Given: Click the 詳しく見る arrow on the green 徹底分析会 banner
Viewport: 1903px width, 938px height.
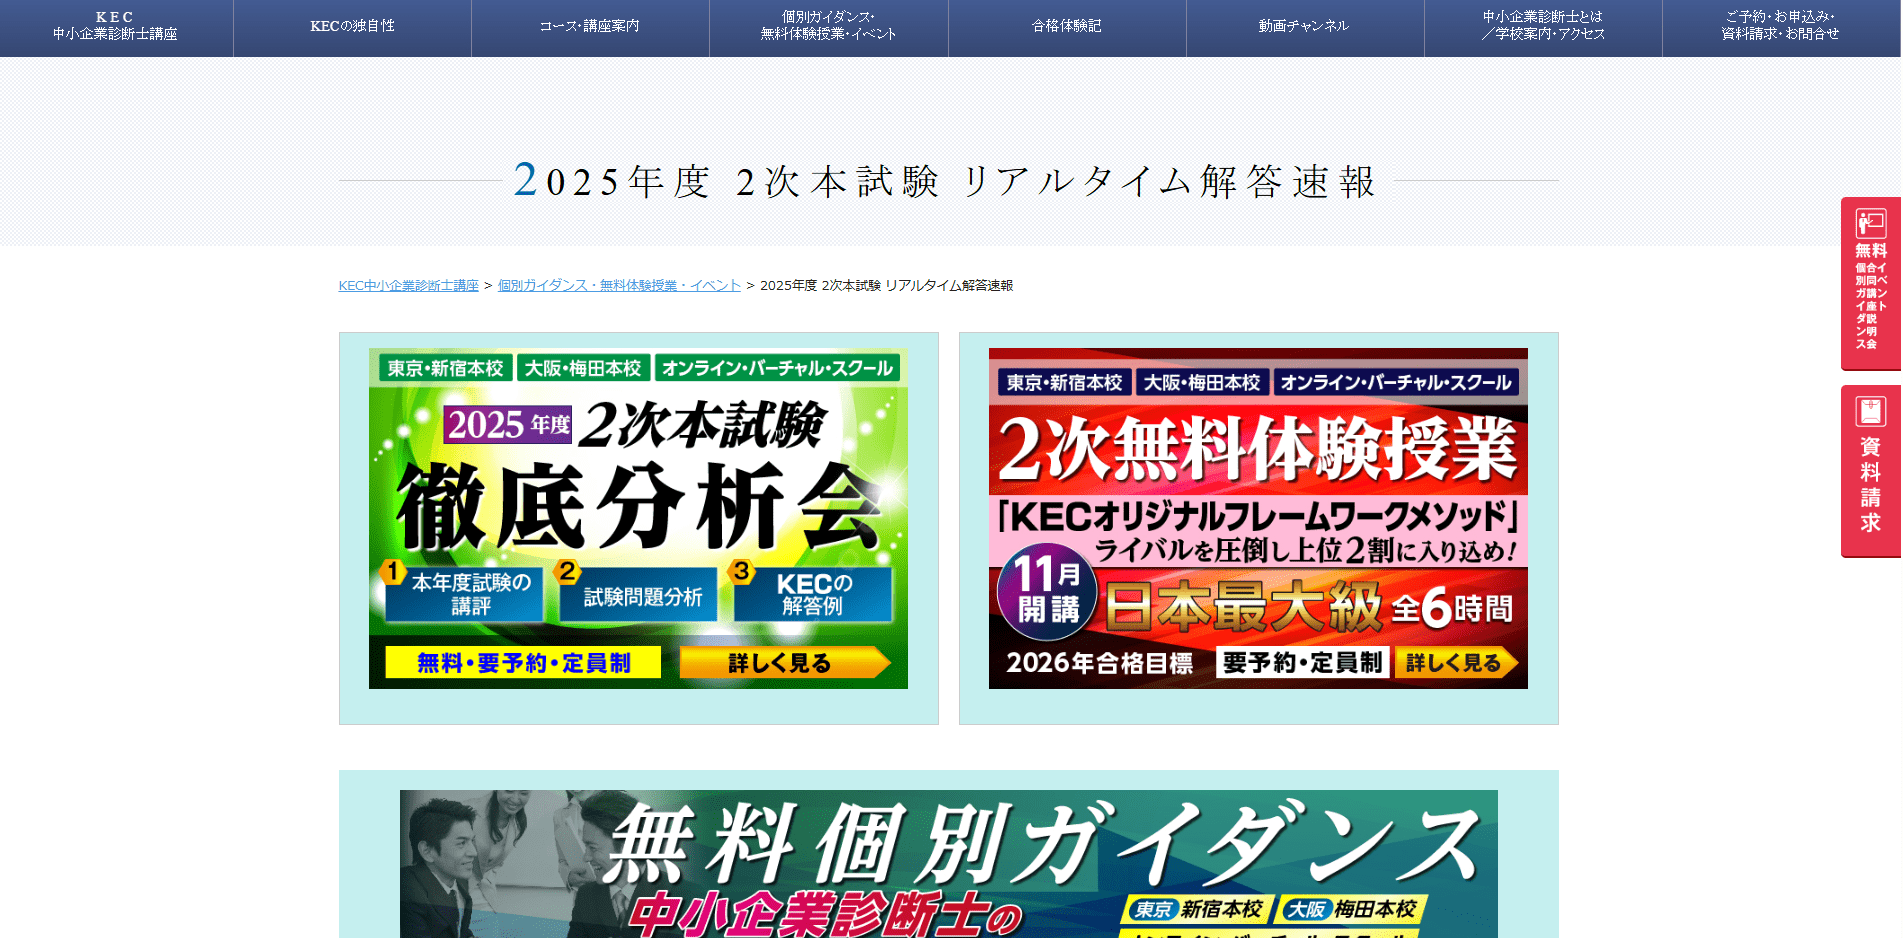Looking at the screenshot, I should pos(783,663).
